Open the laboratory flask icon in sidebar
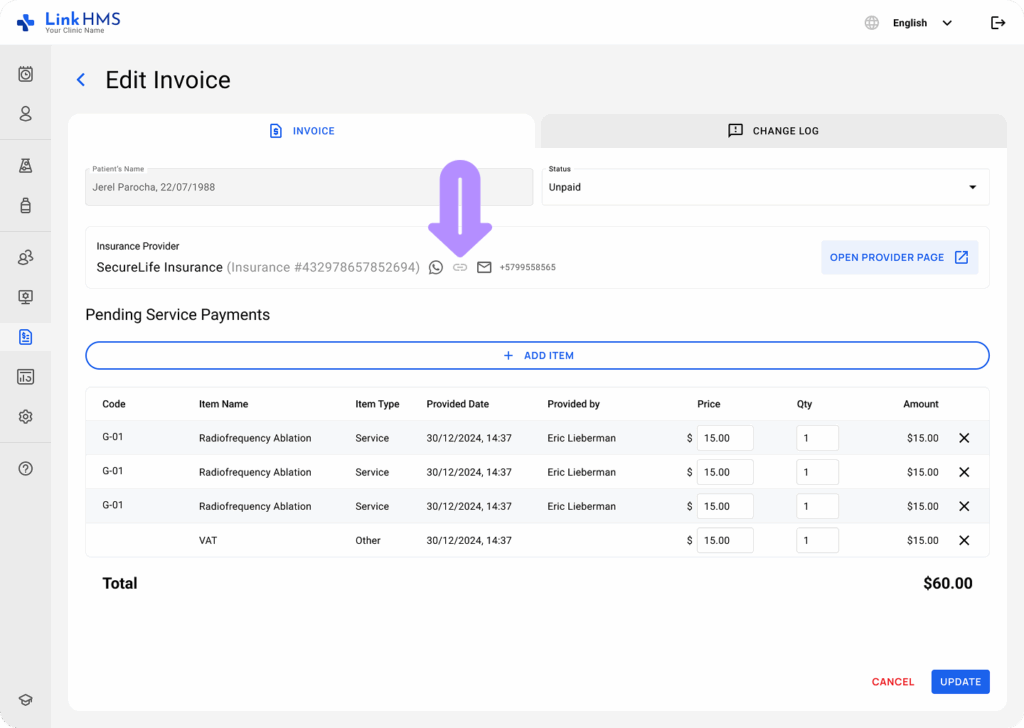The width and height of the screenshot is (1024, 728). coord(26,166)
